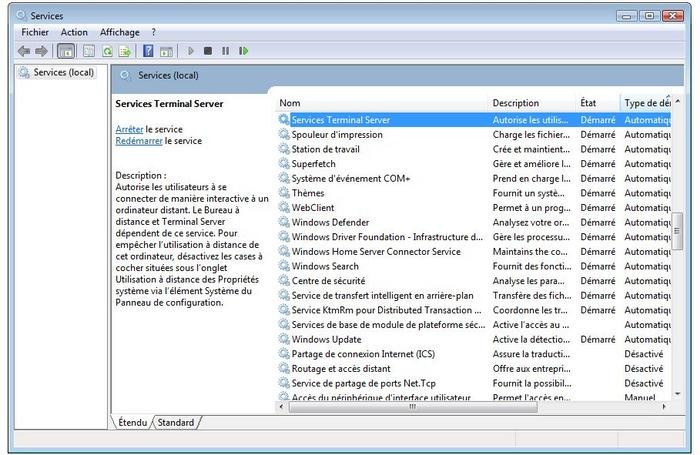Click the Stop service square button
Screen dimensions: 700x455
(x=208, y=51)
